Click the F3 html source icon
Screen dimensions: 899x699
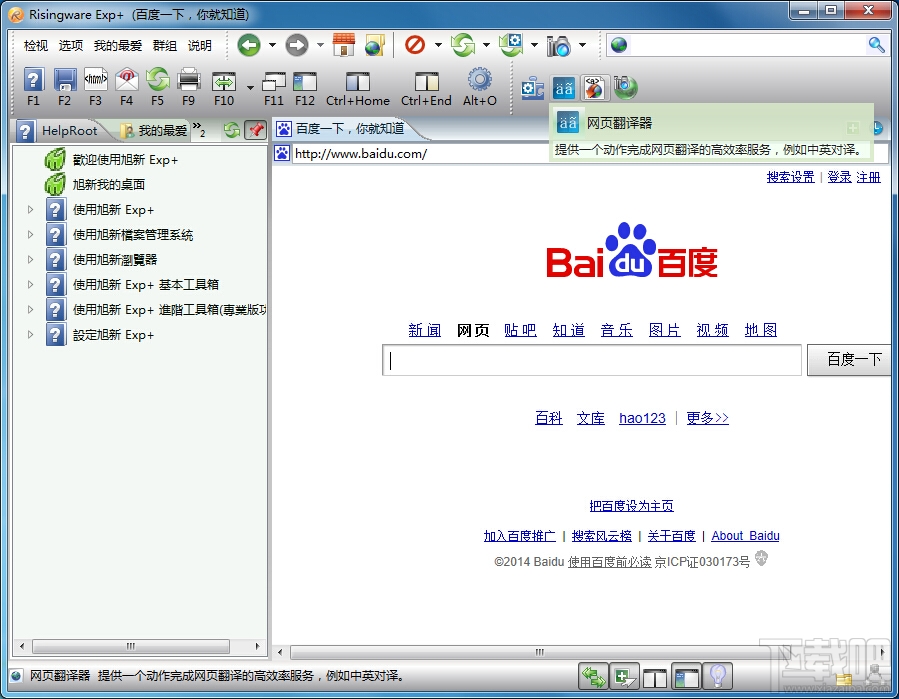coord(96,80)
